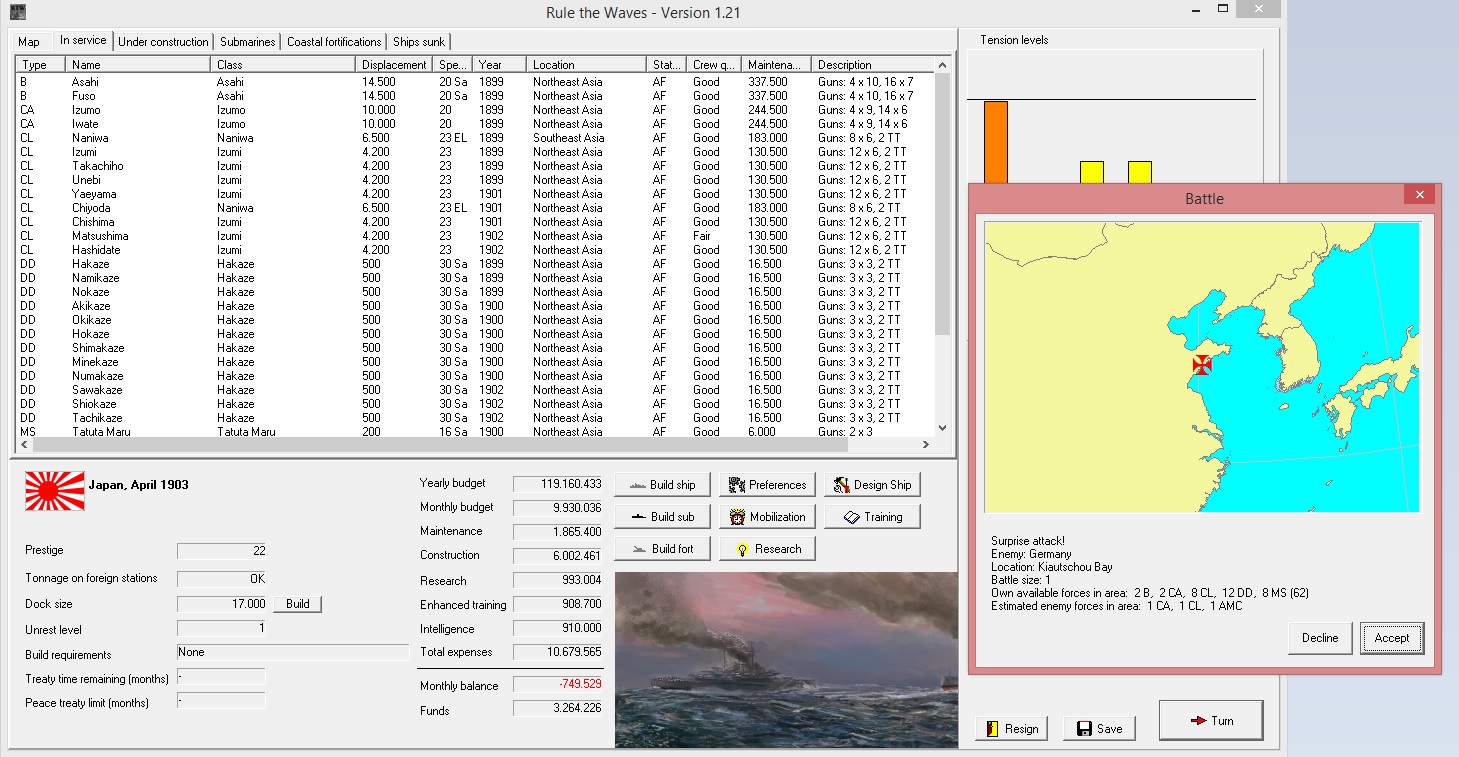The height and width of the screenshot is (757, 1459).
Task: Accept the Kiautschou Bay battle
Action: click(1391, 638)
